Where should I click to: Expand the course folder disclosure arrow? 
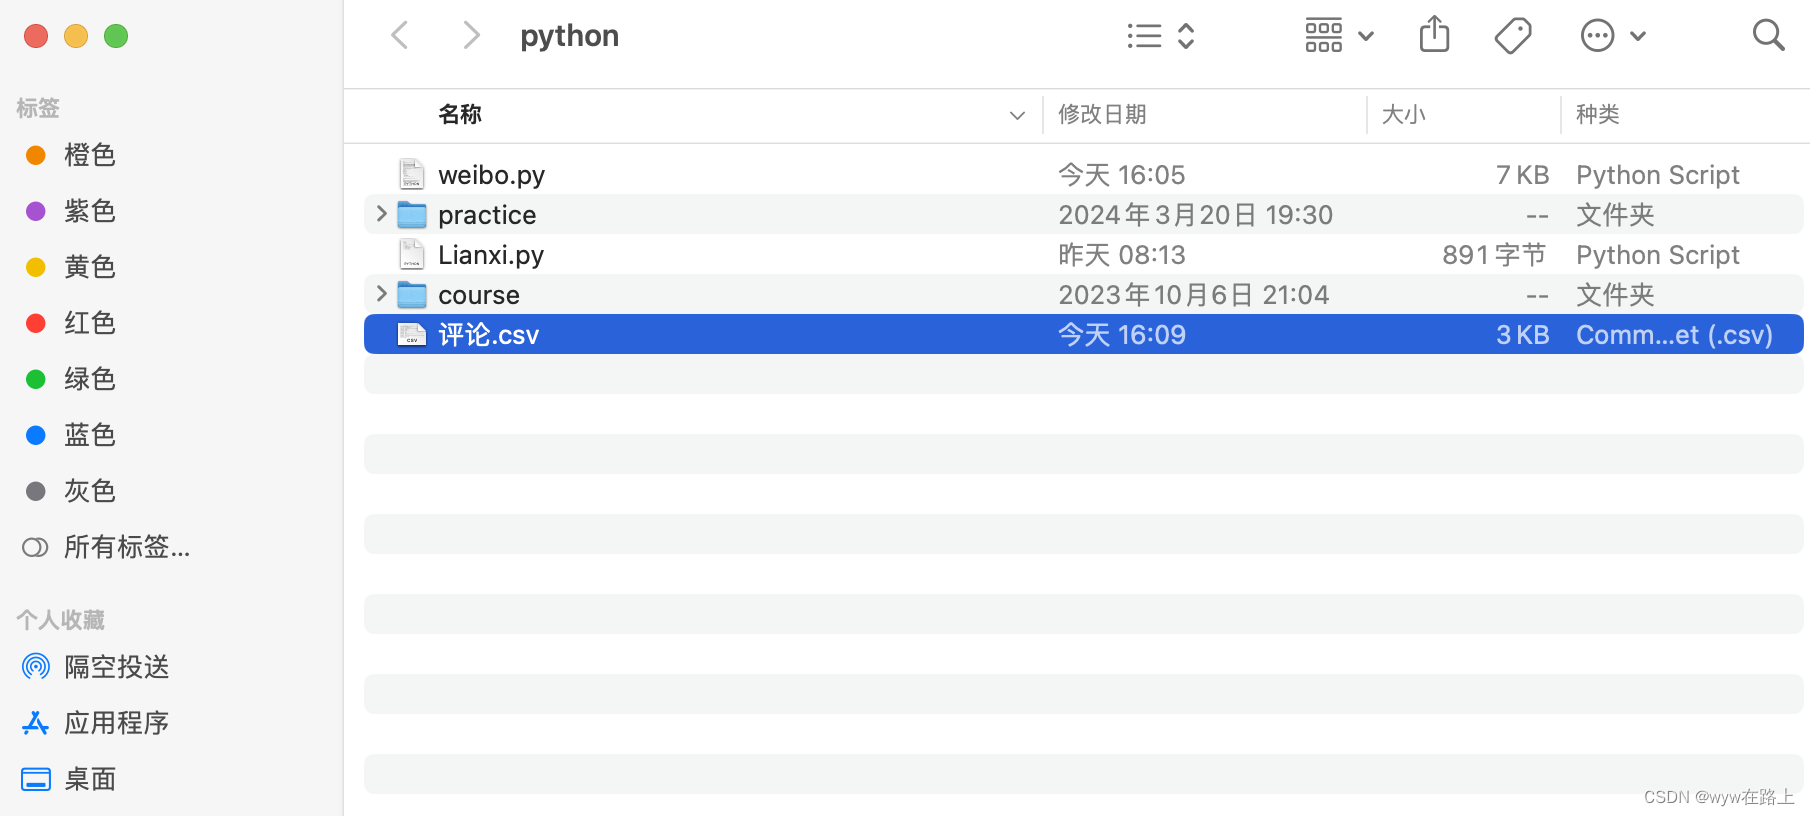pyautogui.click(x=381, y=293)
